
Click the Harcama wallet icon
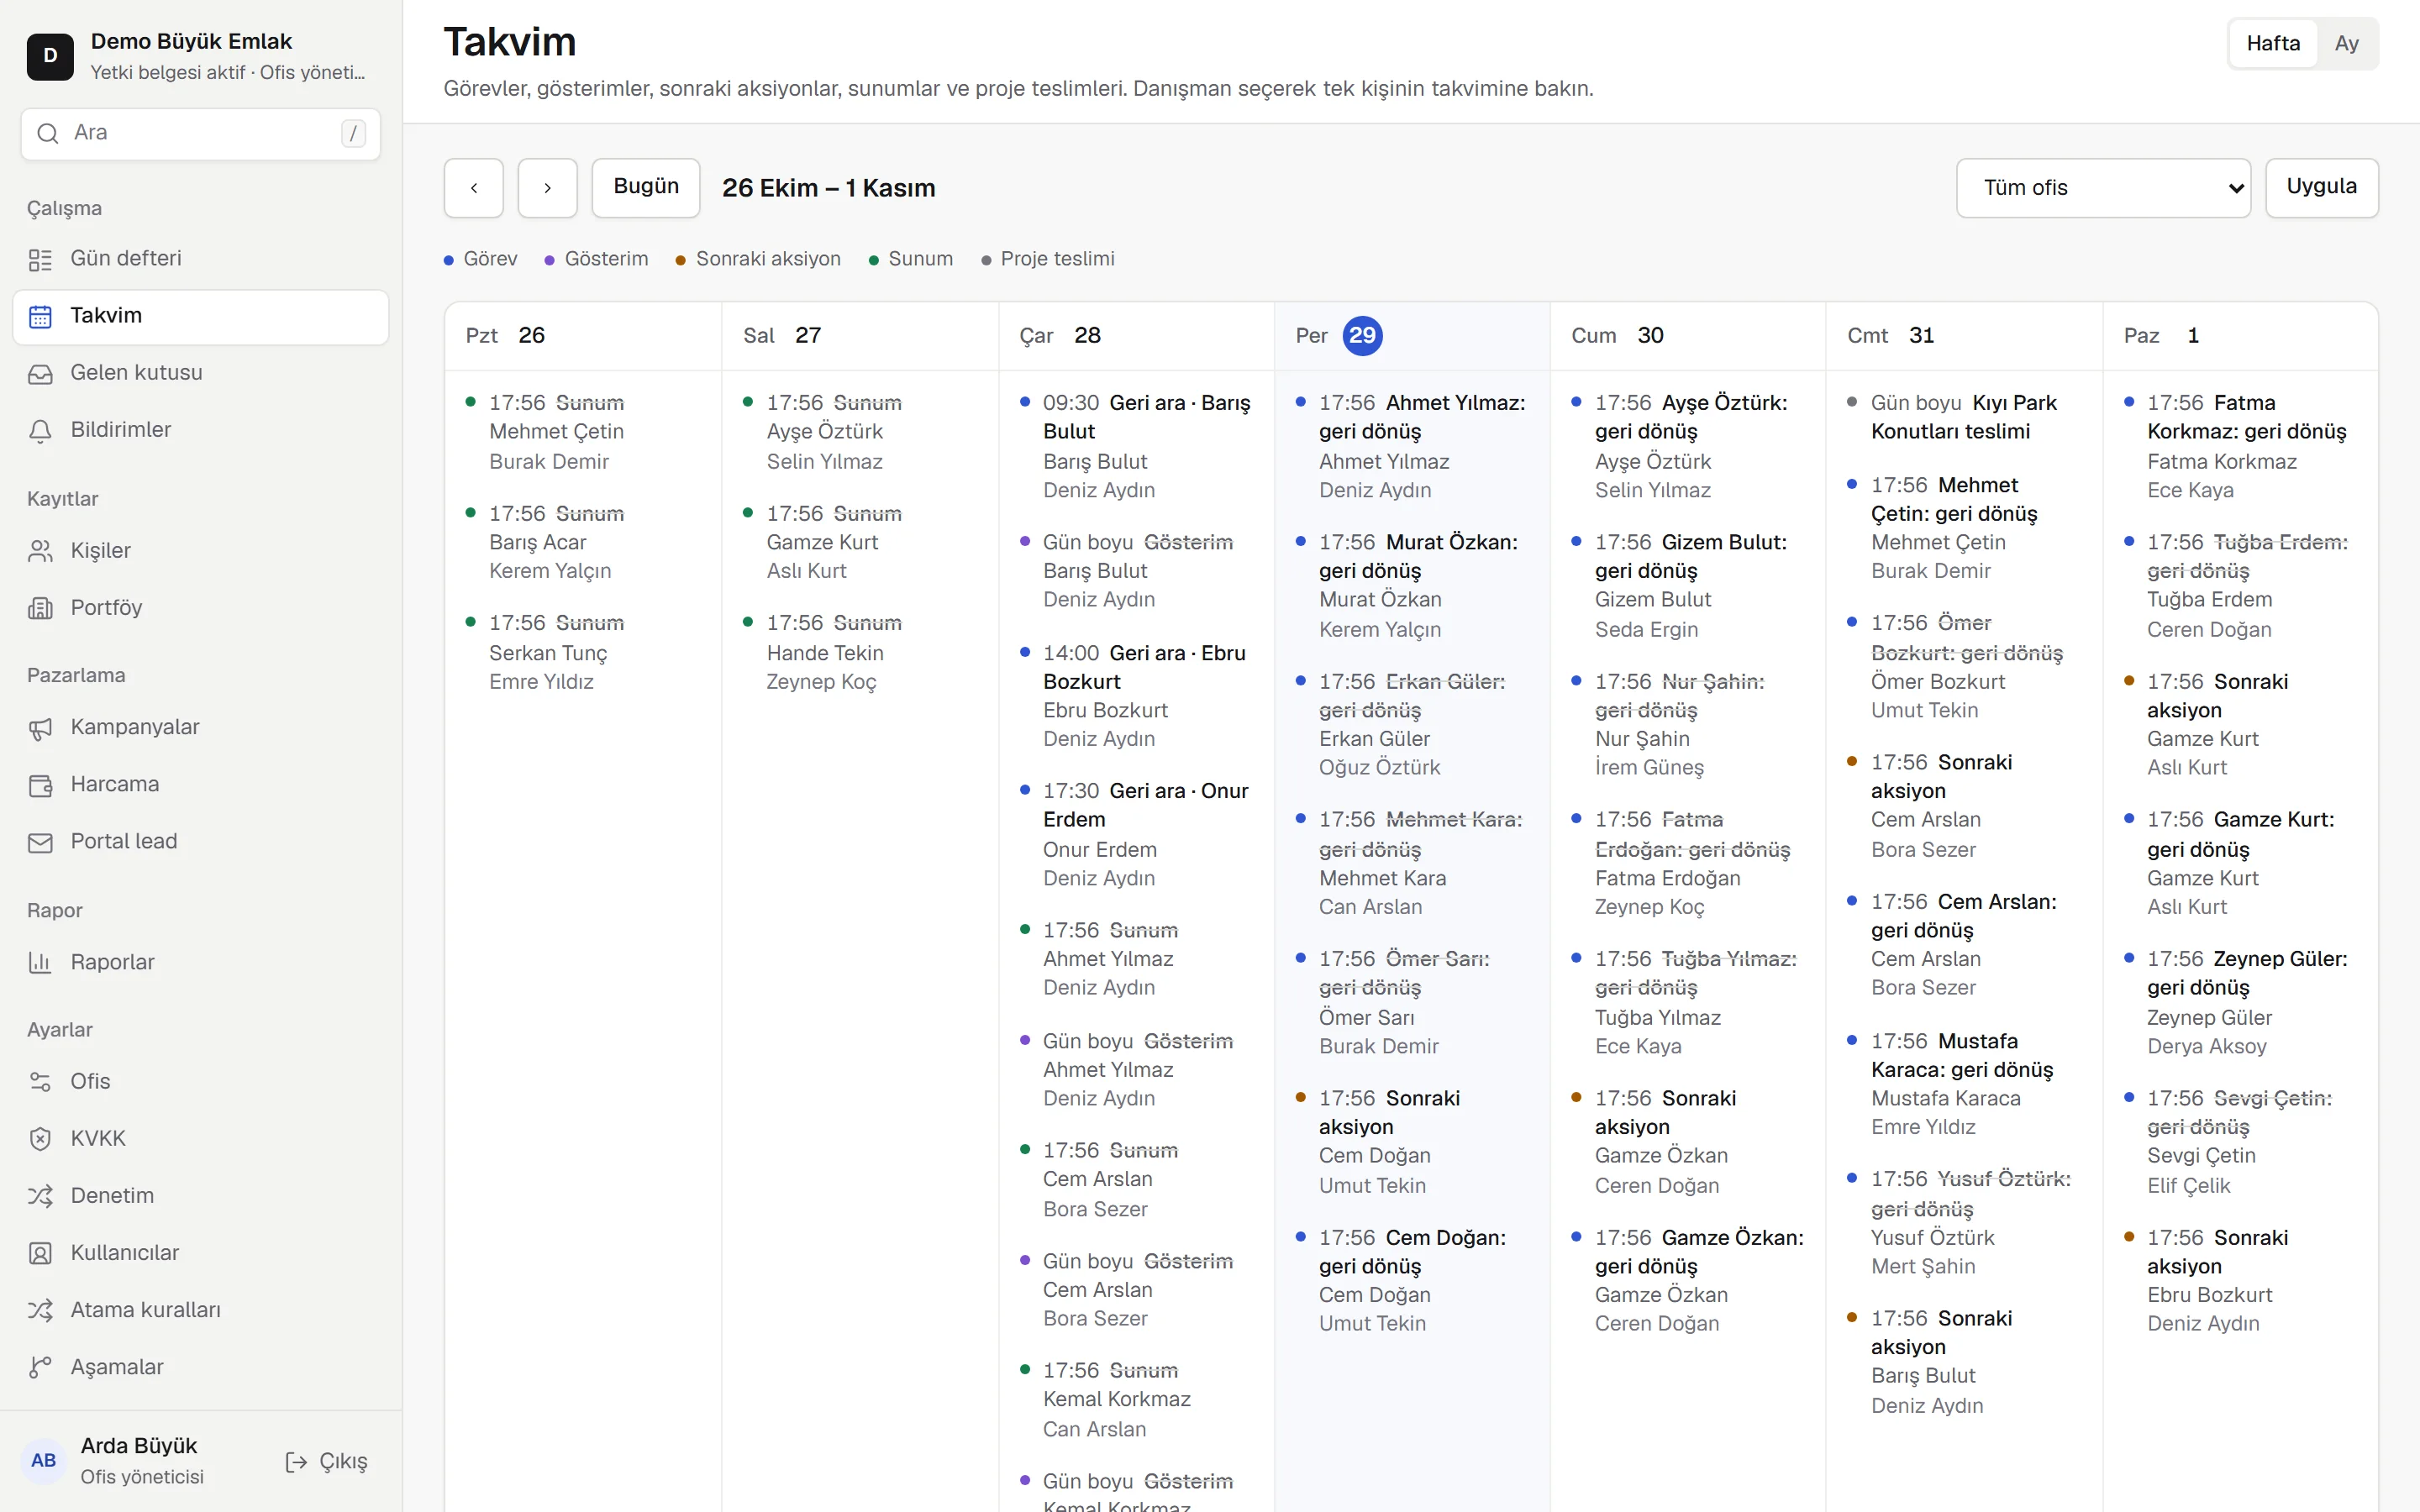[40, 785]
